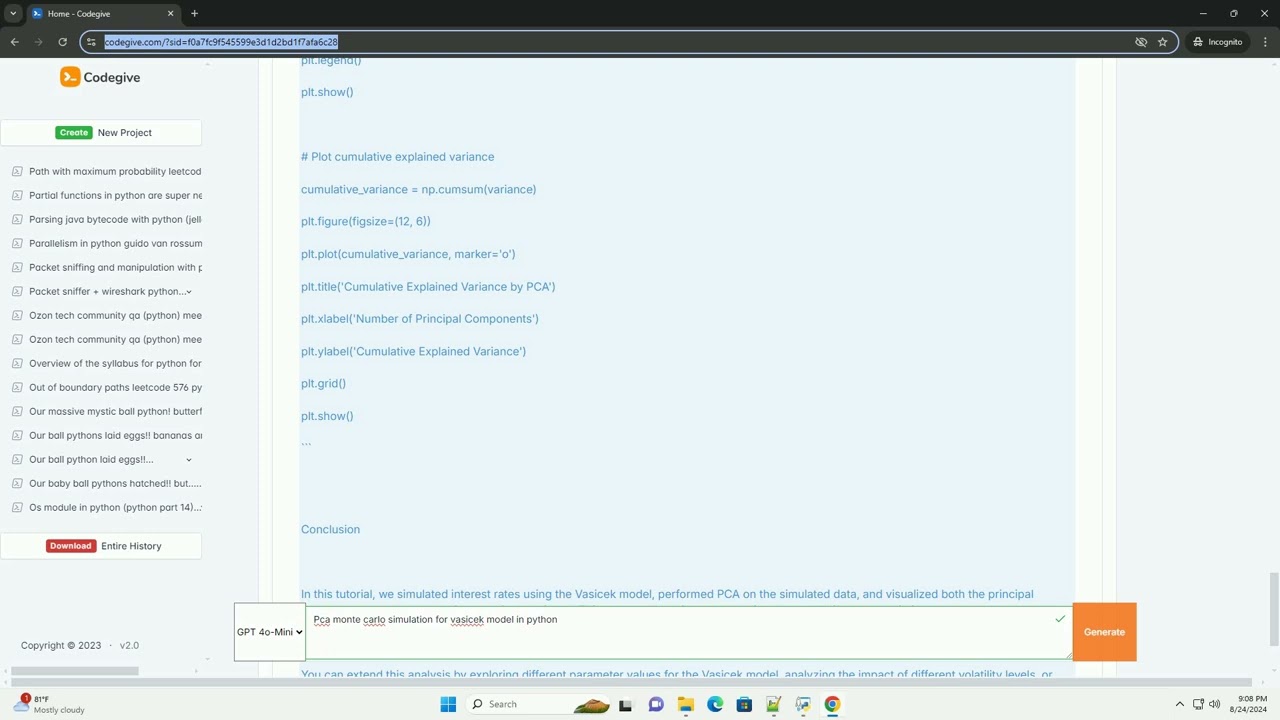Screen dimensions: 1280x720
Task: Show hidden system tray icons
Action: [x=1179, y=704]
